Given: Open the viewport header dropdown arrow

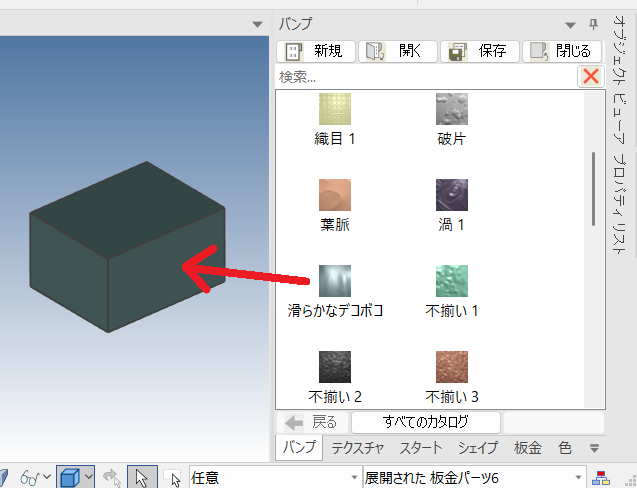Looking at the screenshot, I should pyautogui.click(x=257, y=24).
